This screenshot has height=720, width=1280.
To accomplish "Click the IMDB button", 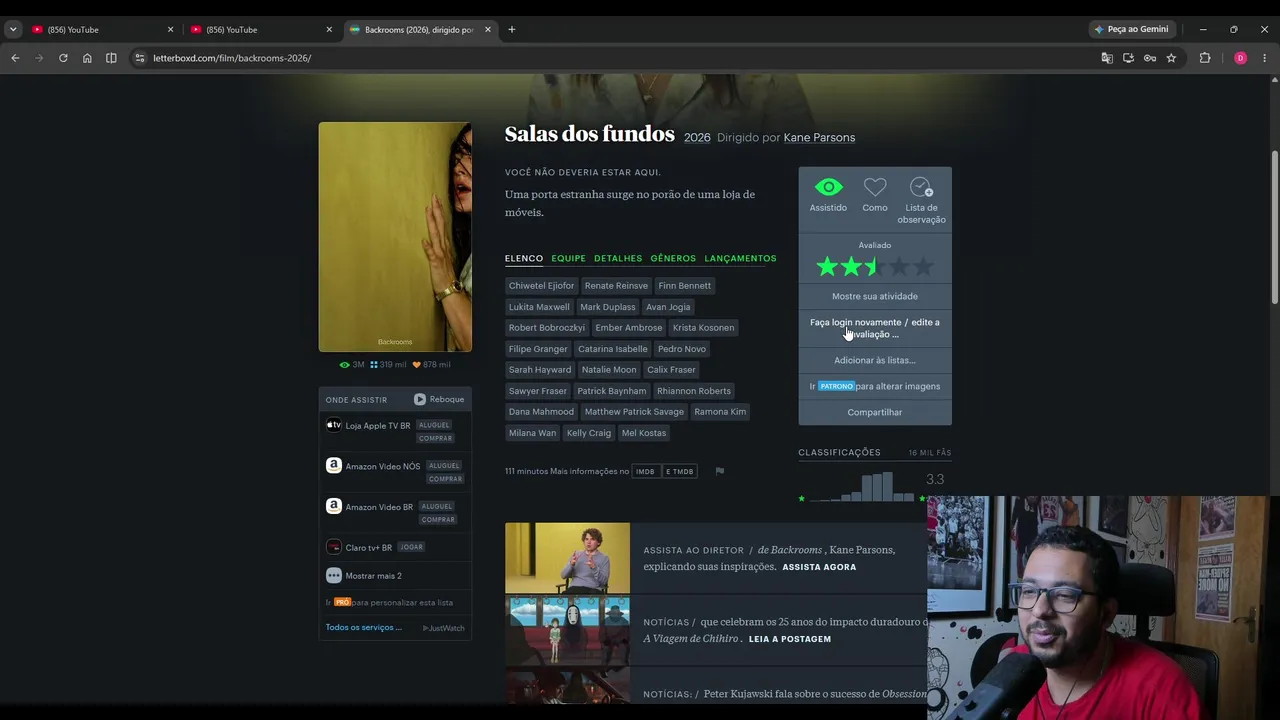I will [645, 471].
